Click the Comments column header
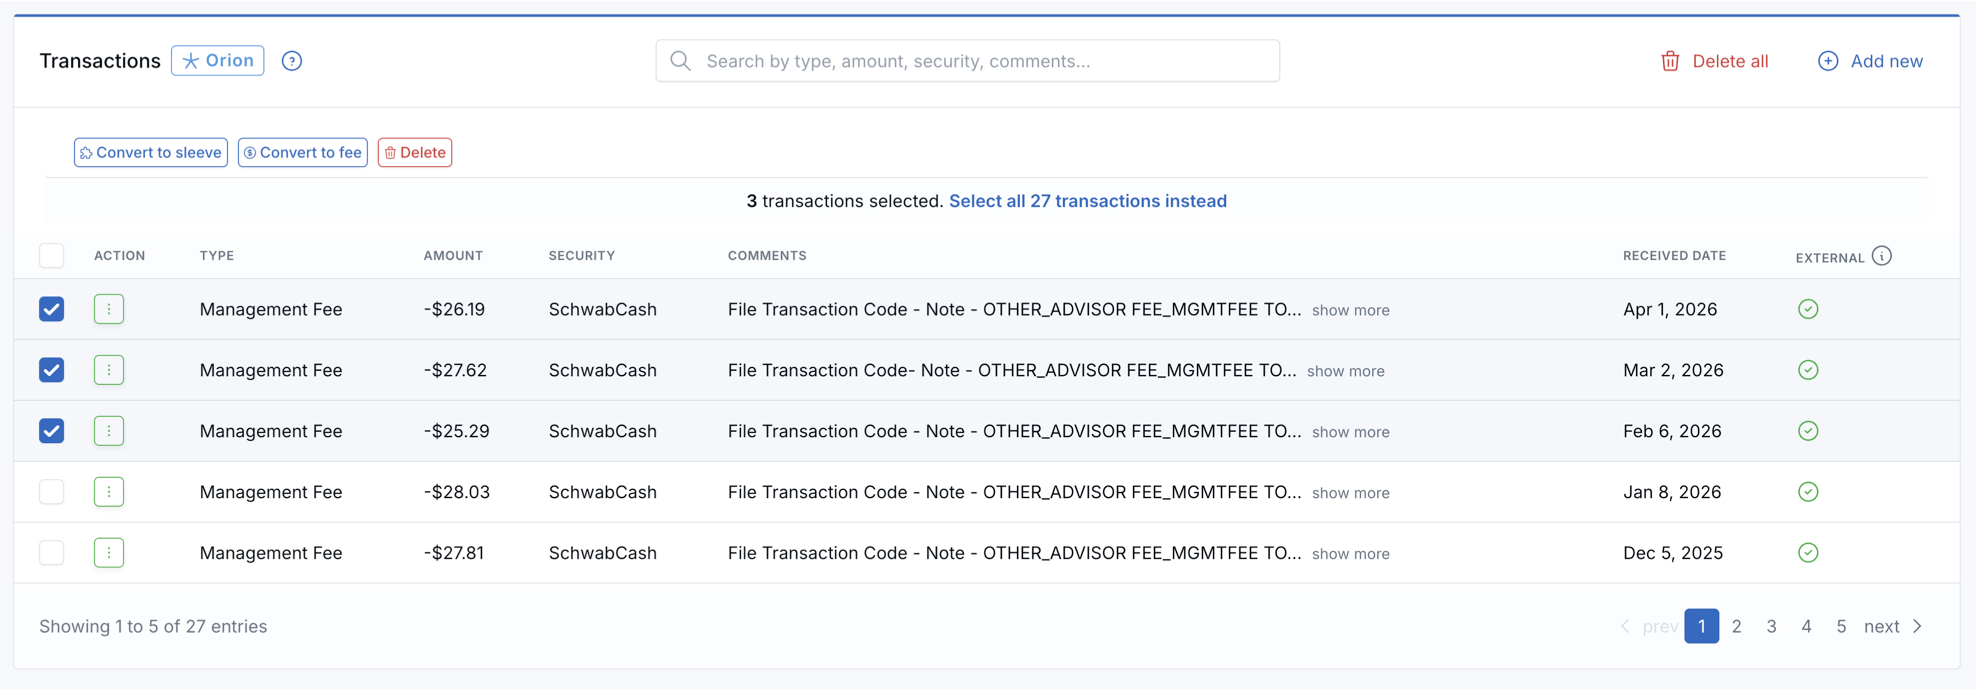The height and width of the screenshot is (689, 1977). tap(767, 256)
